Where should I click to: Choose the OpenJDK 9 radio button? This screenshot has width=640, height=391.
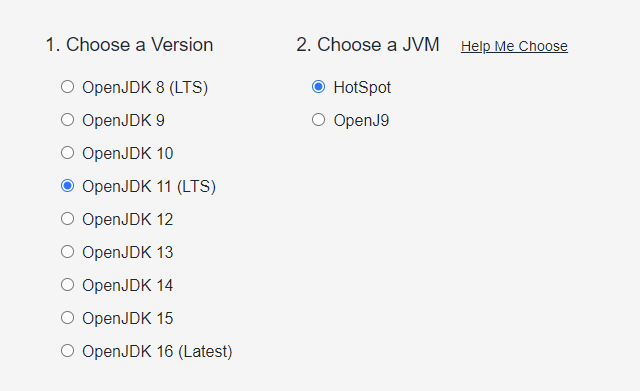point(67,120)
